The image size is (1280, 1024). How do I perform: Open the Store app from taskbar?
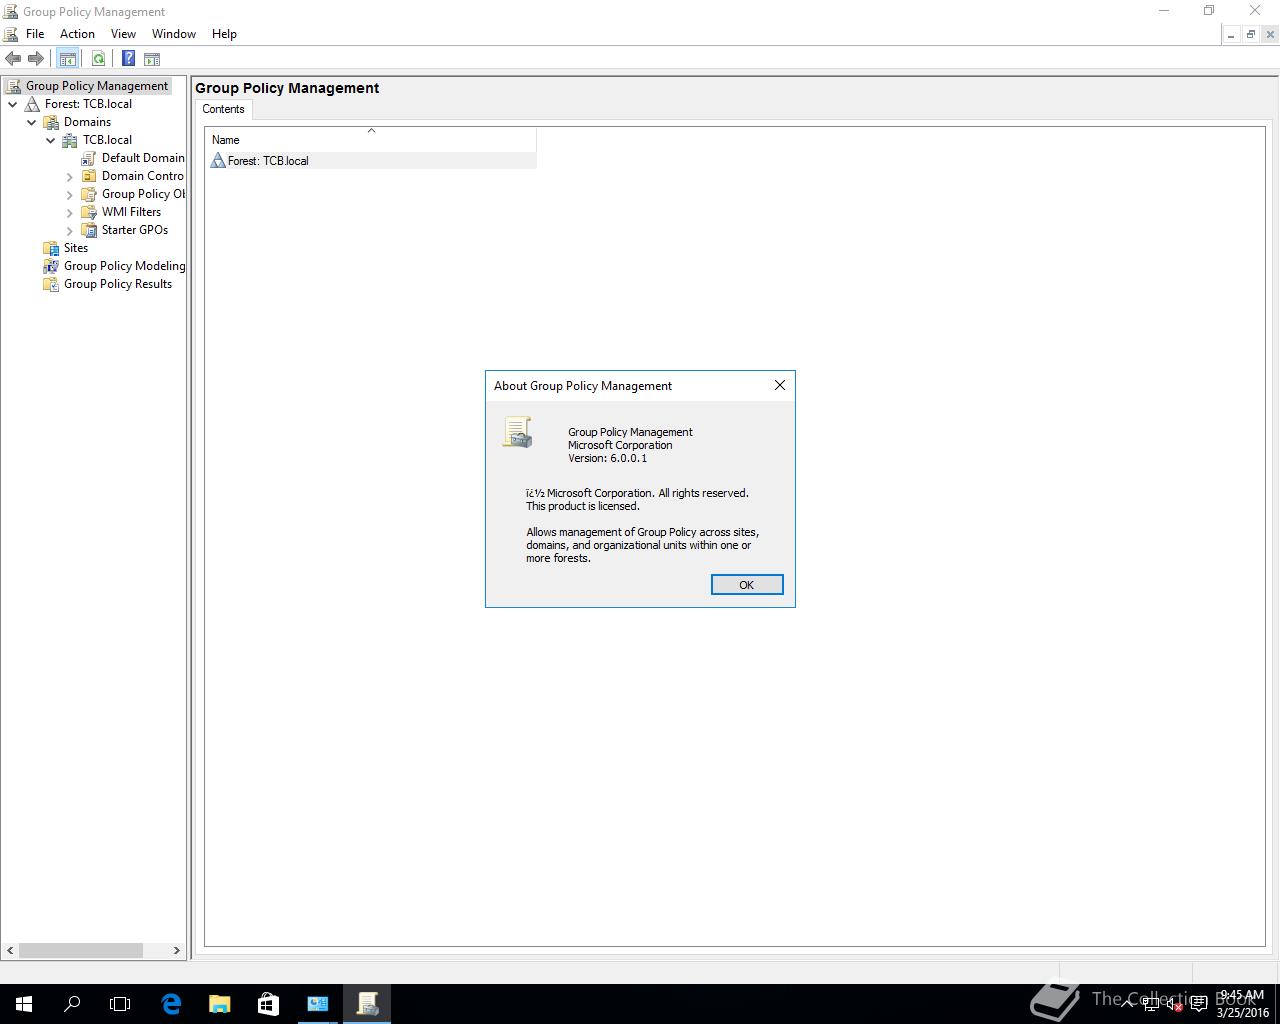[268, 1004]
